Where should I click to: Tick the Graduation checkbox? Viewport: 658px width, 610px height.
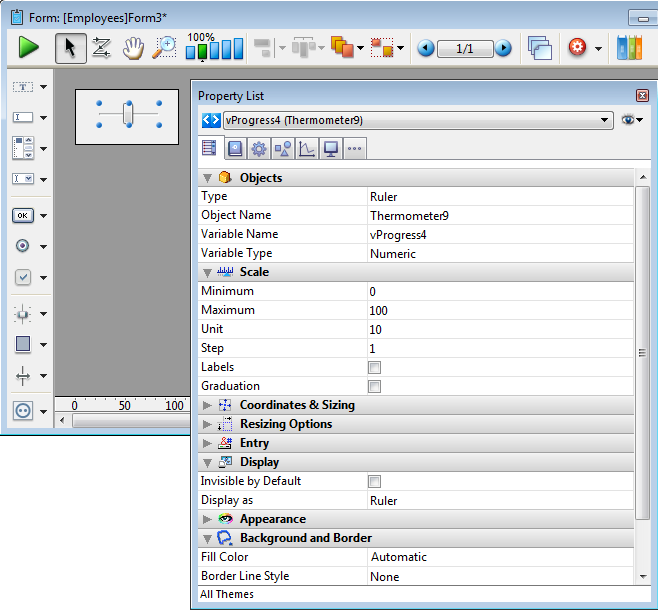(x=375, y=386)
